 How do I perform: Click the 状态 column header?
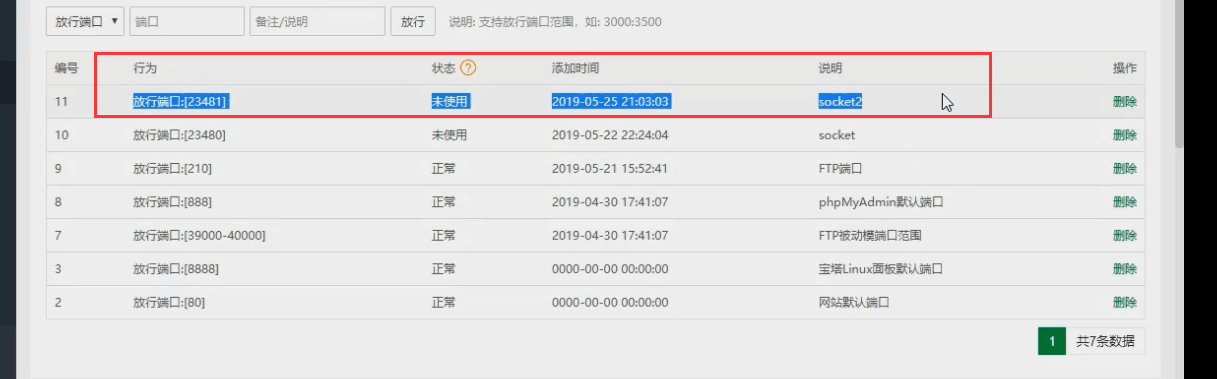pos(443,68)
